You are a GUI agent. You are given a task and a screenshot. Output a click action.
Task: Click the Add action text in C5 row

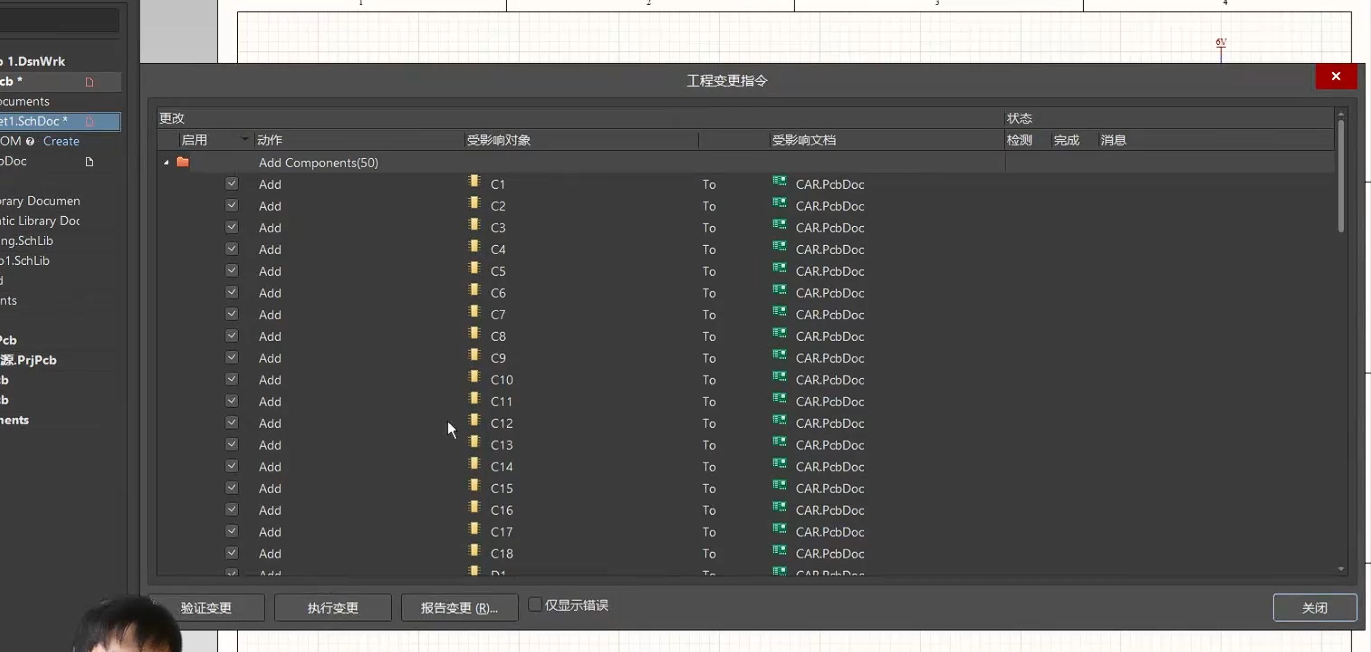270,271
